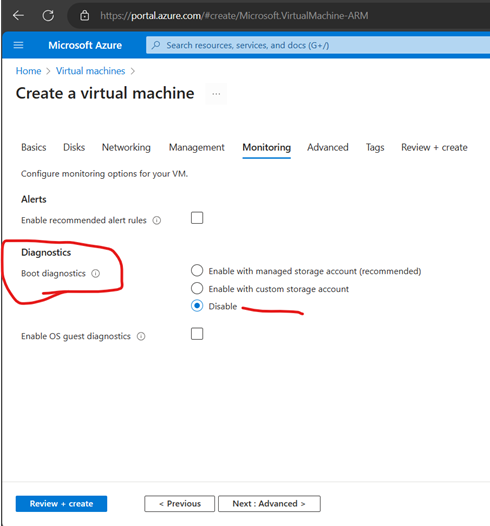Open the ellipsis menu next to page title
This screenshot has width=490, height=526.
(x=216, y=94)
